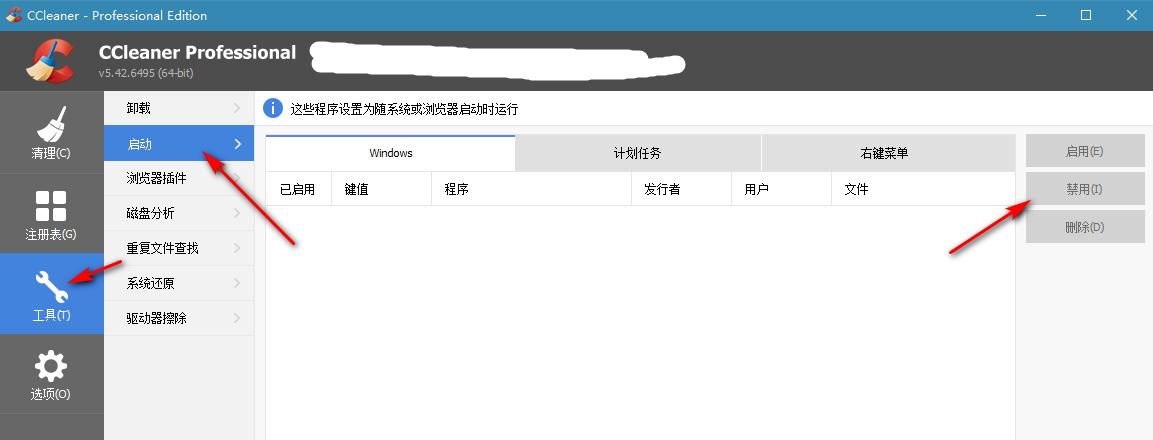Click the chevron beside 系统还原
Viewport: 1153px width, 440px height.
pyautogui.click(x=237, y=283)
